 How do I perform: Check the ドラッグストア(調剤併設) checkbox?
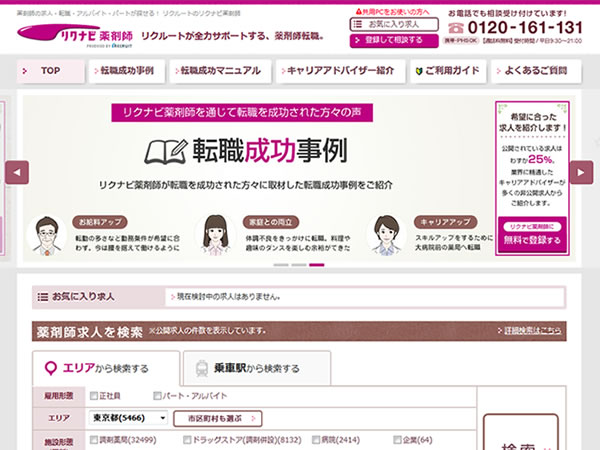tap(187, 440)
